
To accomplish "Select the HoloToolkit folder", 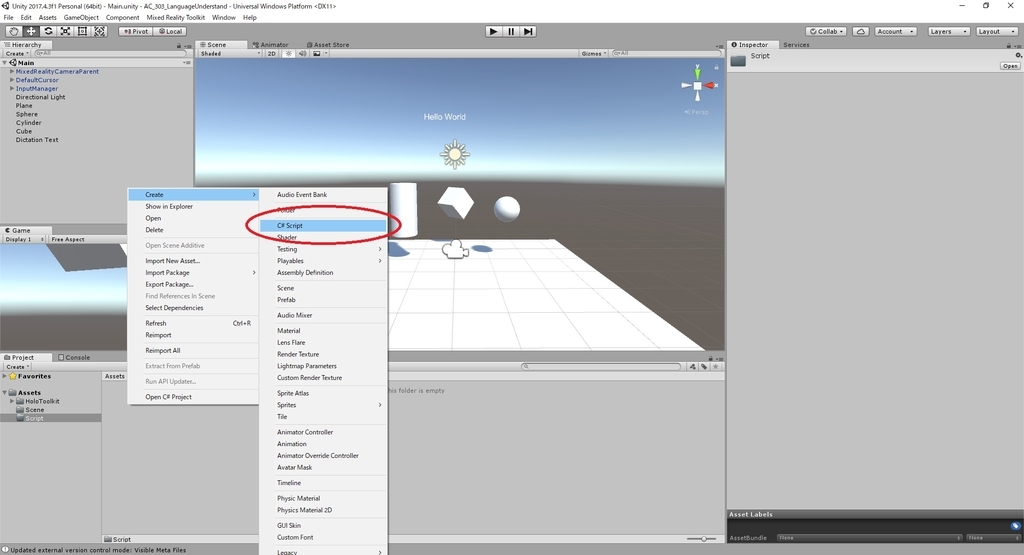I will pyautogui.click(x=42, y=401).
